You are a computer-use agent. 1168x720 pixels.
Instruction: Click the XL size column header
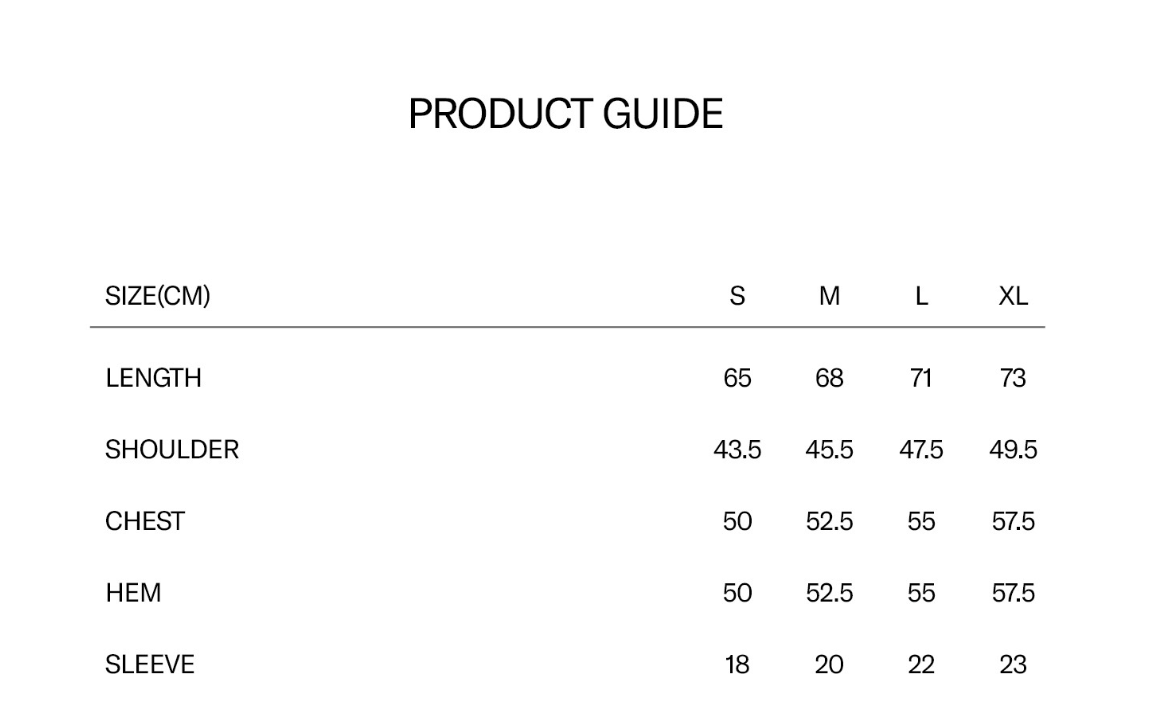(x=1013, y=296)
